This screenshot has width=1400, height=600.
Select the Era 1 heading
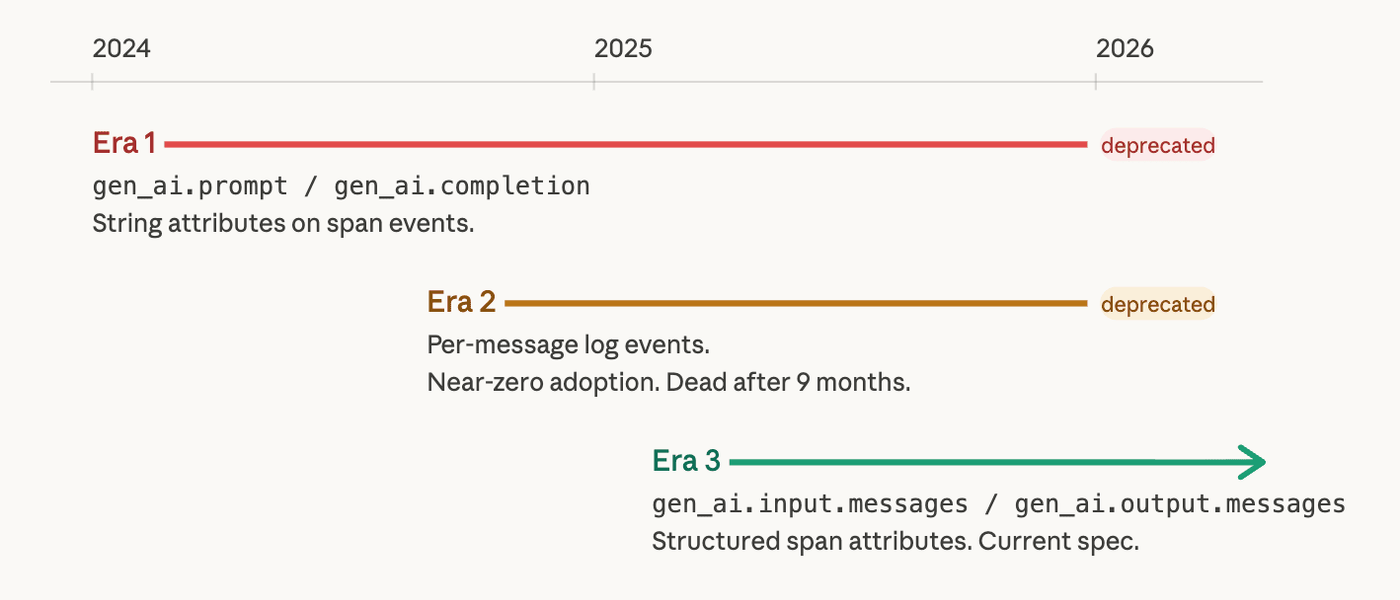124,144
